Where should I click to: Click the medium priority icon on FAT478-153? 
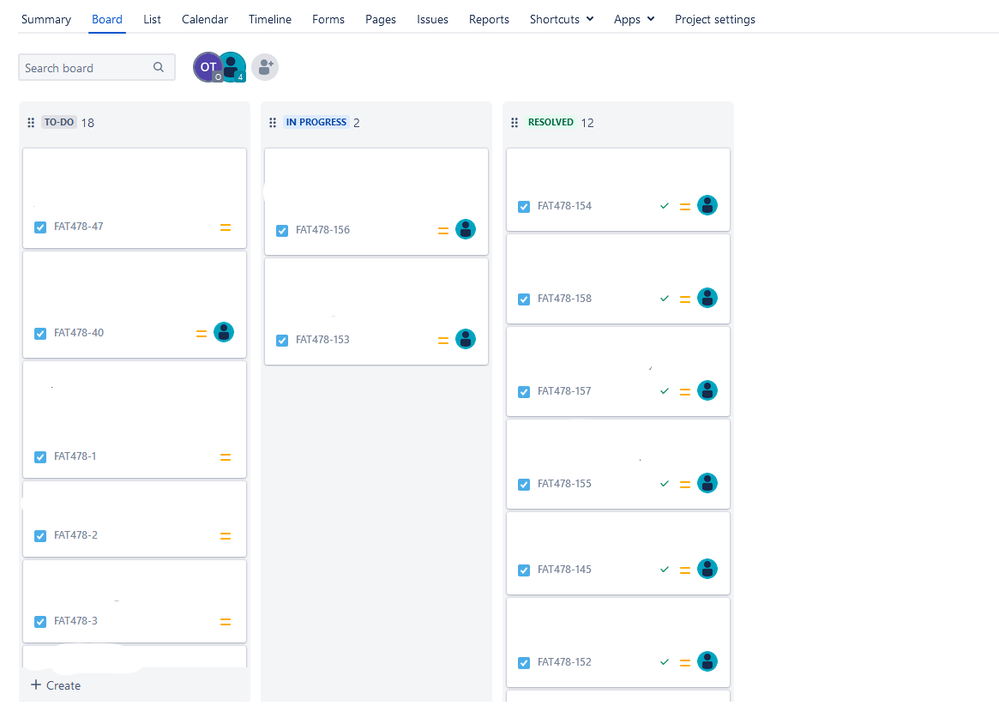click(x=443, y=341)
